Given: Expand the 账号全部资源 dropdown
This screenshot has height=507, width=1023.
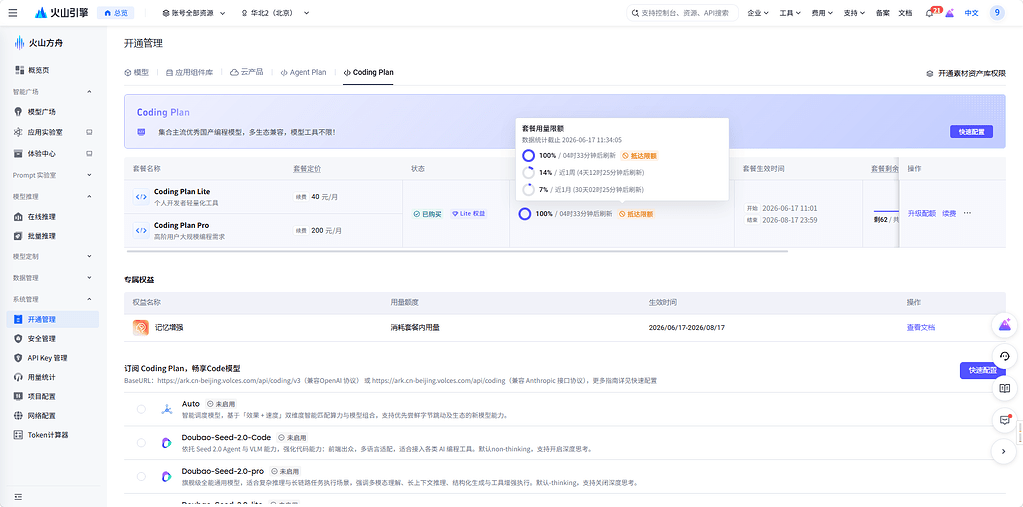Looking at the screenshot, I should (194, 13).
